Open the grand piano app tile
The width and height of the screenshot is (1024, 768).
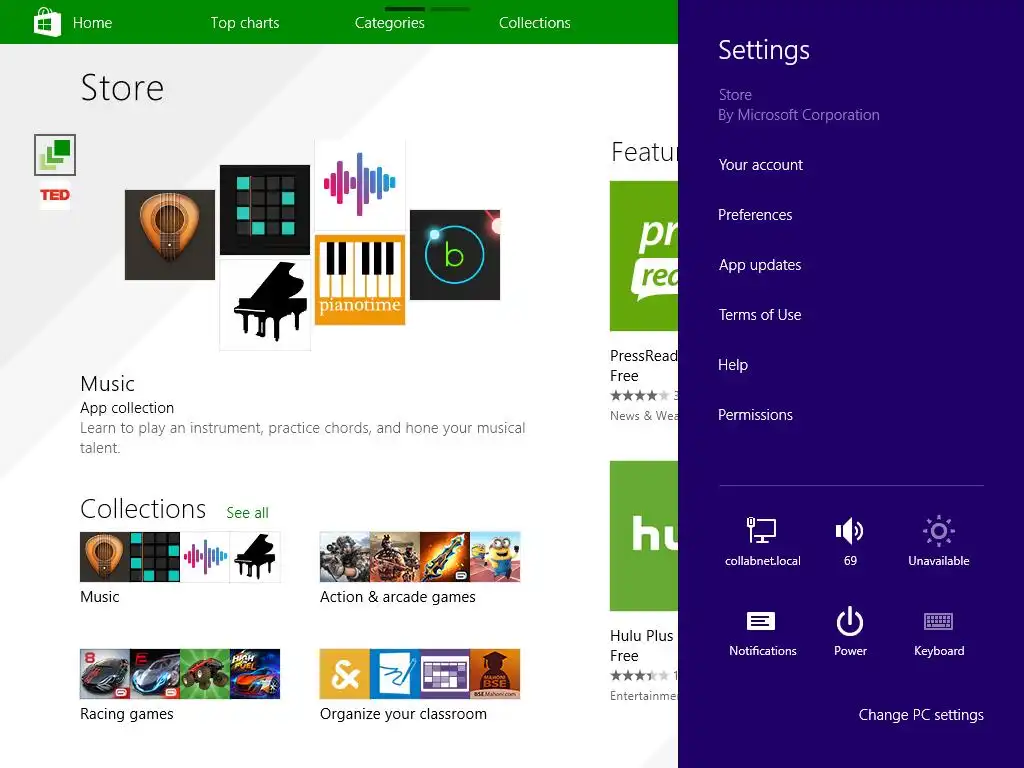coord(264,305)
